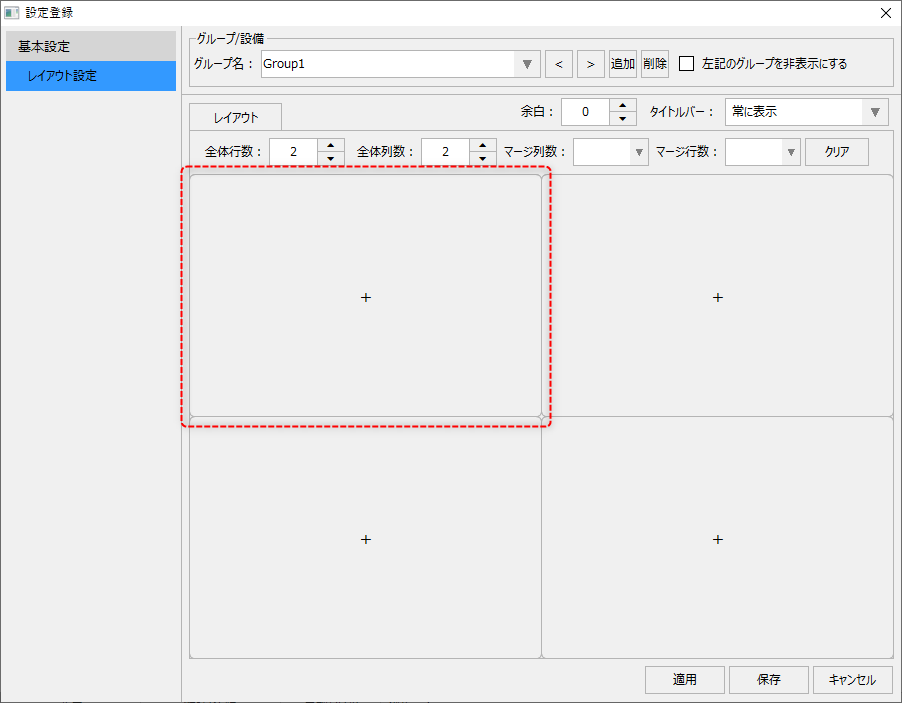Expand the マージ列数 dropdown
The image size is (902, 703).
(638, 151)
